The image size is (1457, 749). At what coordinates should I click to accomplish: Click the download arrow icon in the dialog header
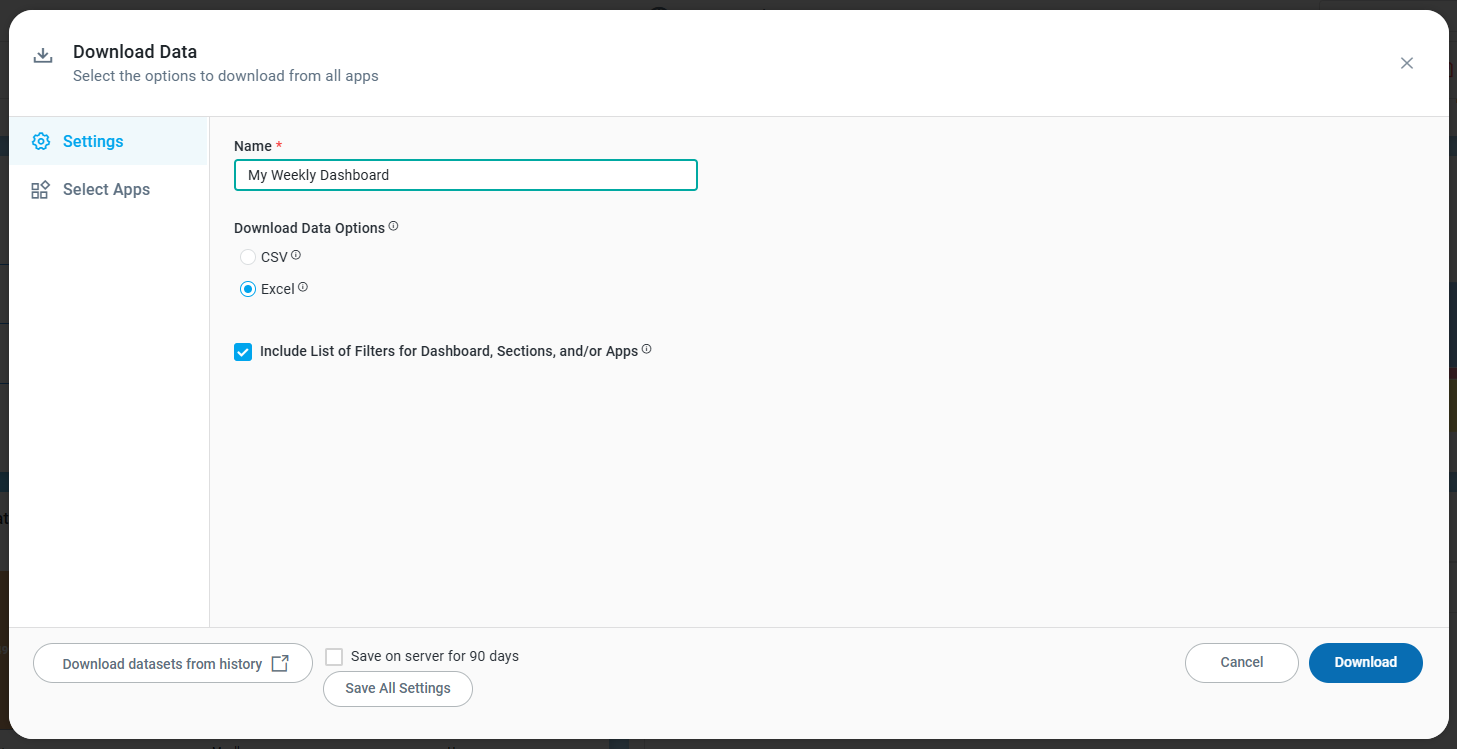click(43, 56)
